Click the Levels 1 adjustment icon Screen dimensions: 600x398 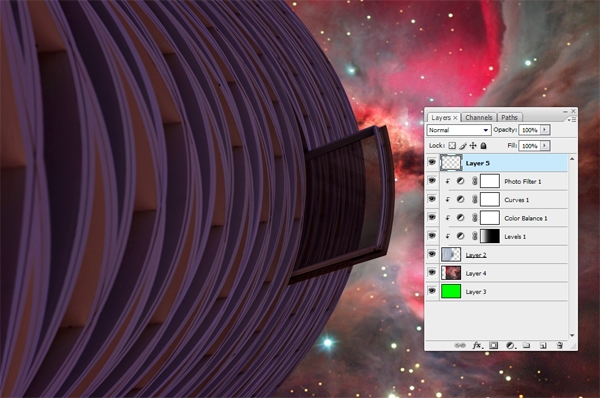(x=460, y=236)
